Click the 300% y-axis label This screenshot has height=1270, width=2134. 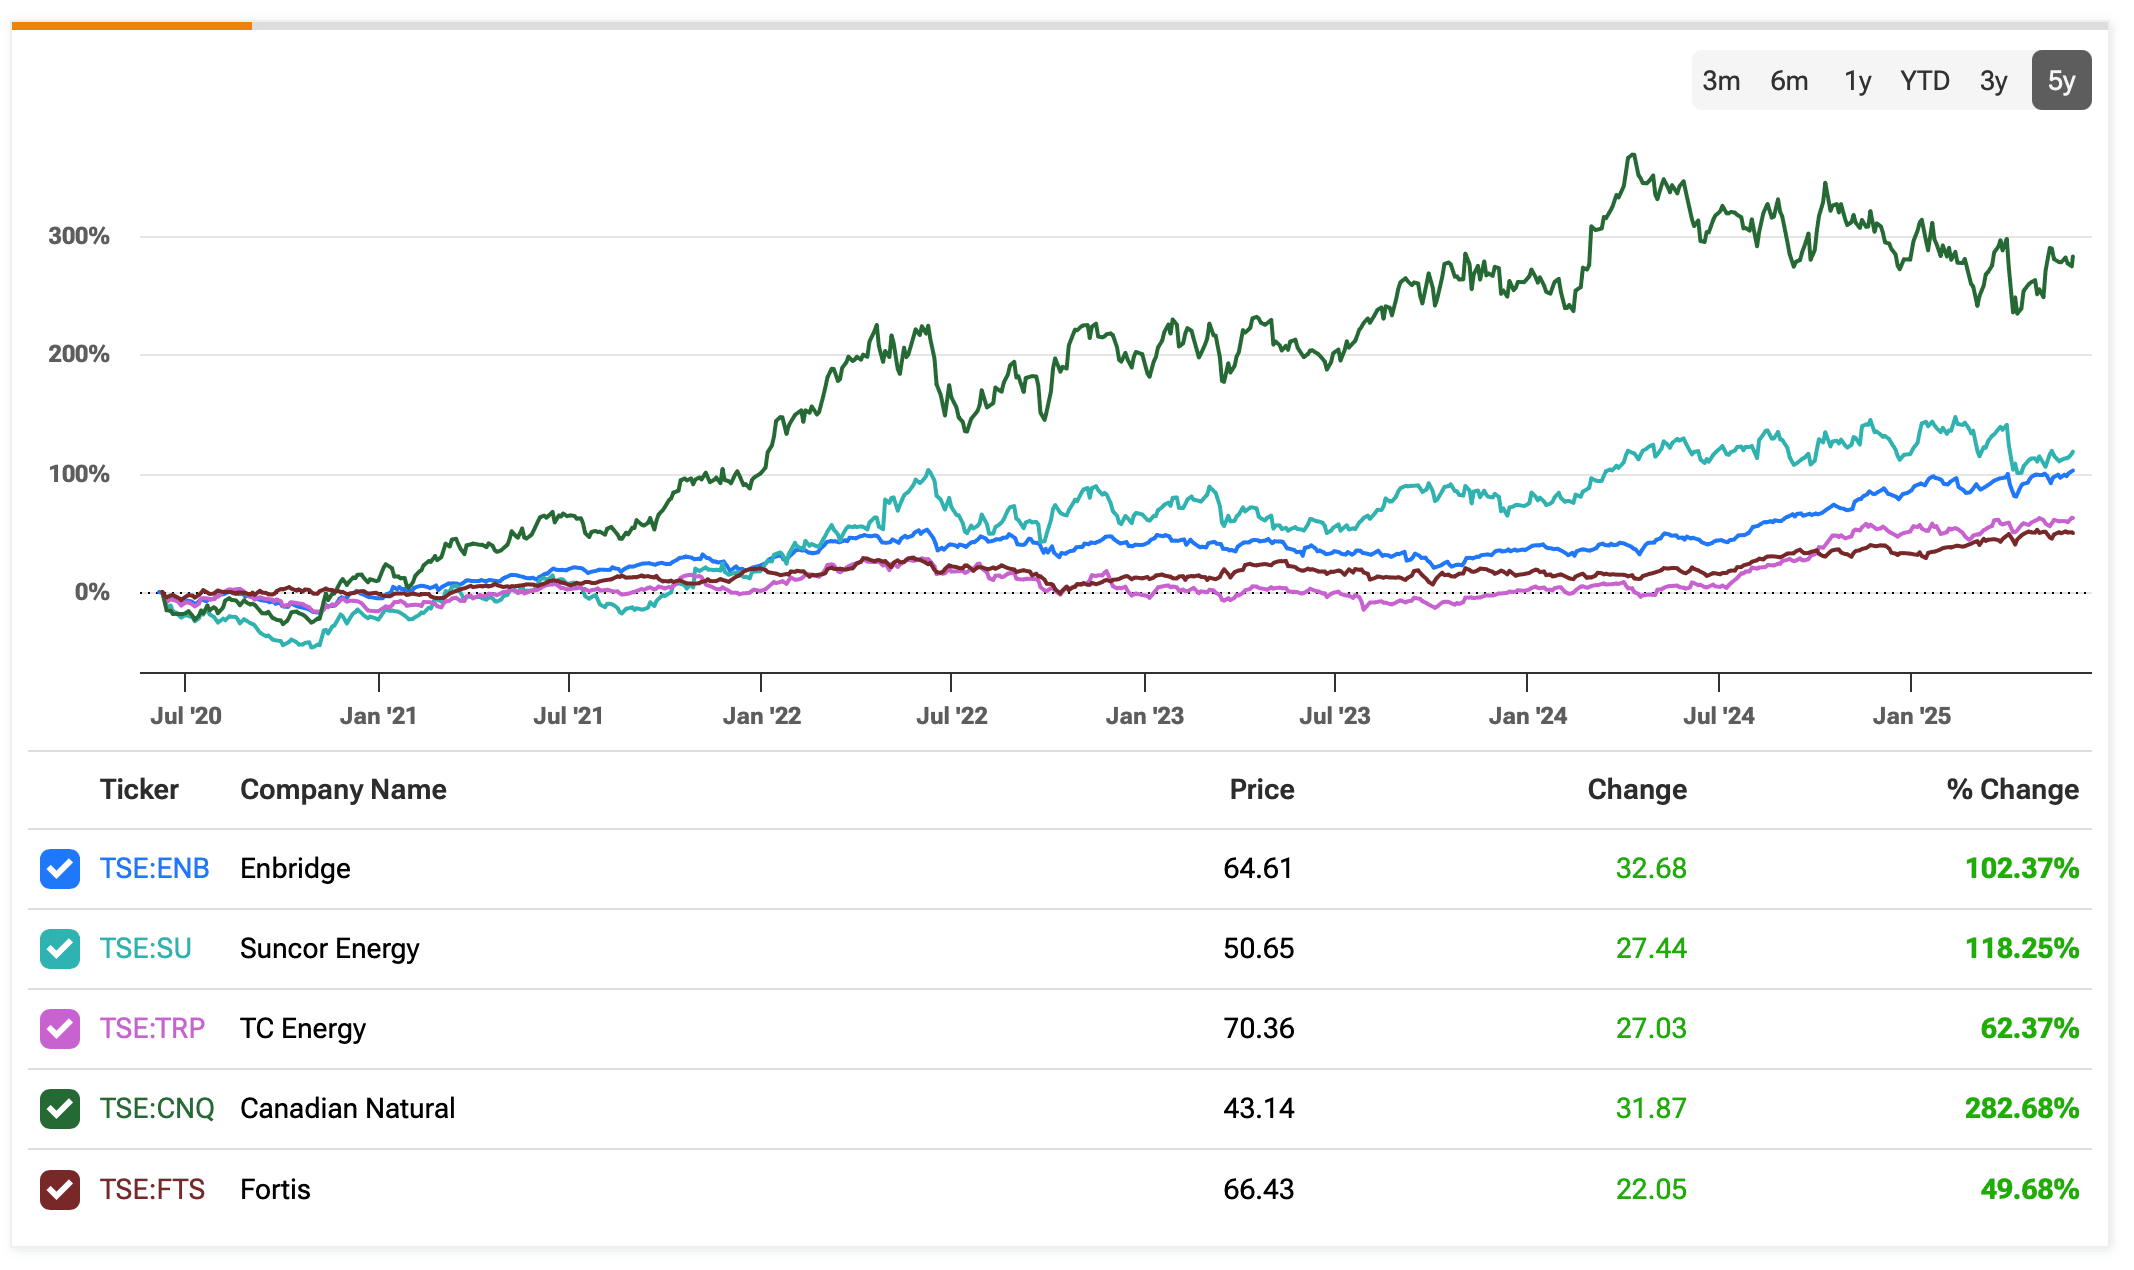click(x=79, y=236)
